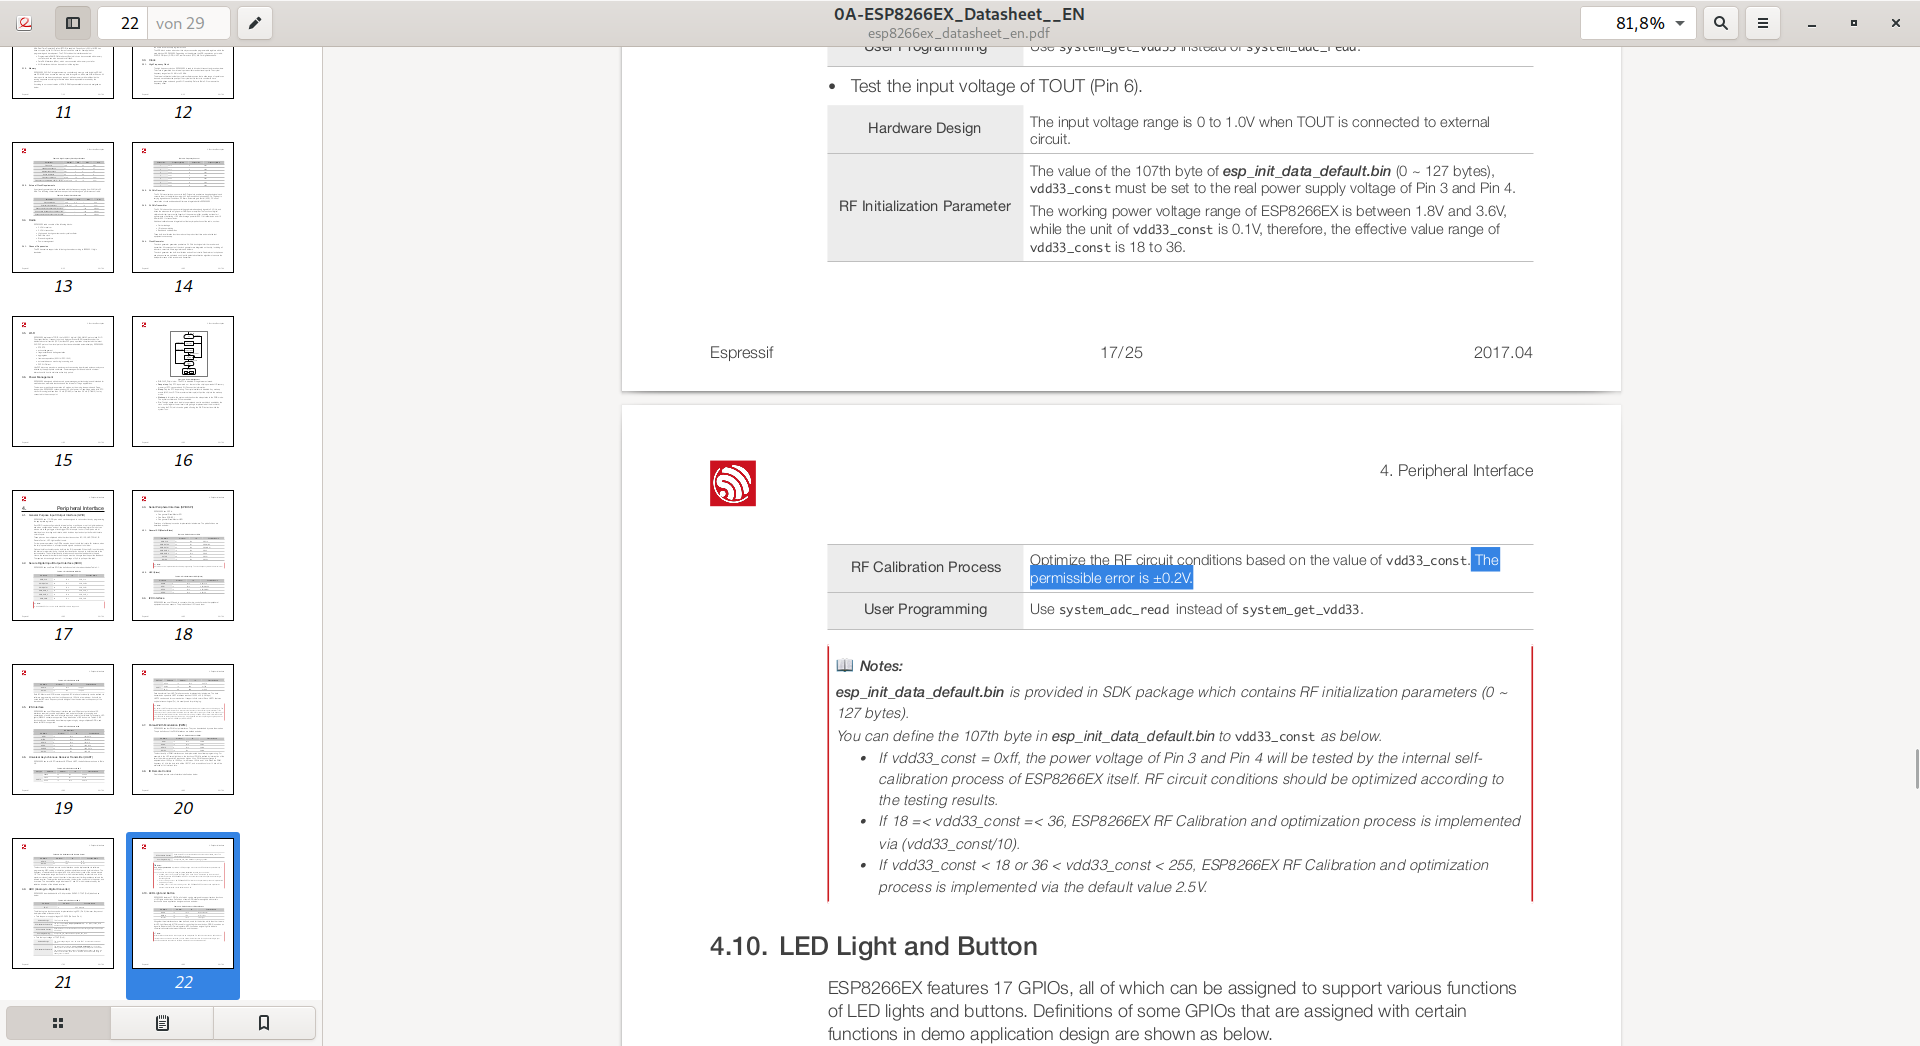Screen dimensions: 1920x1046
Task: Open the hamburger menu
Action: [1763, 23]
